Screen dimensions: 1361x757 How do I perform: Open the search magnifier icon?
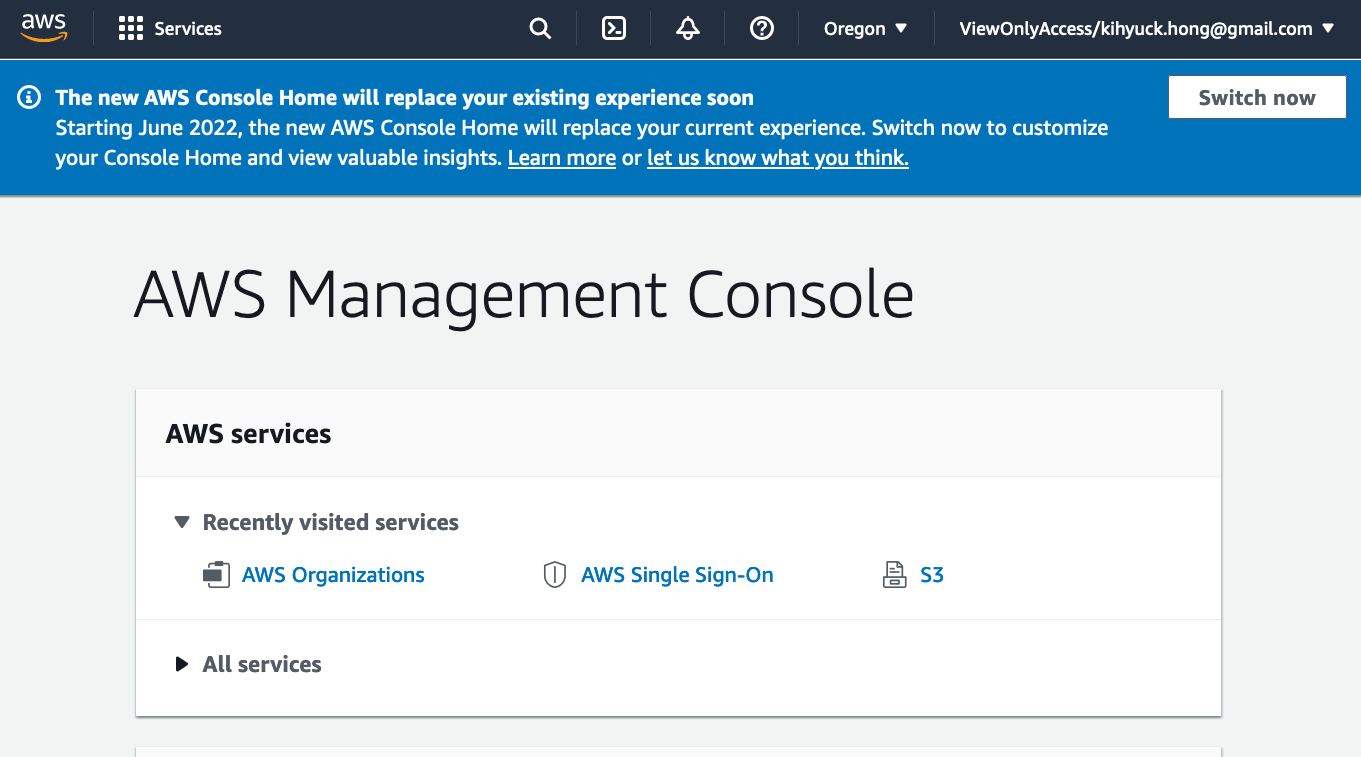tap(540, 29)
